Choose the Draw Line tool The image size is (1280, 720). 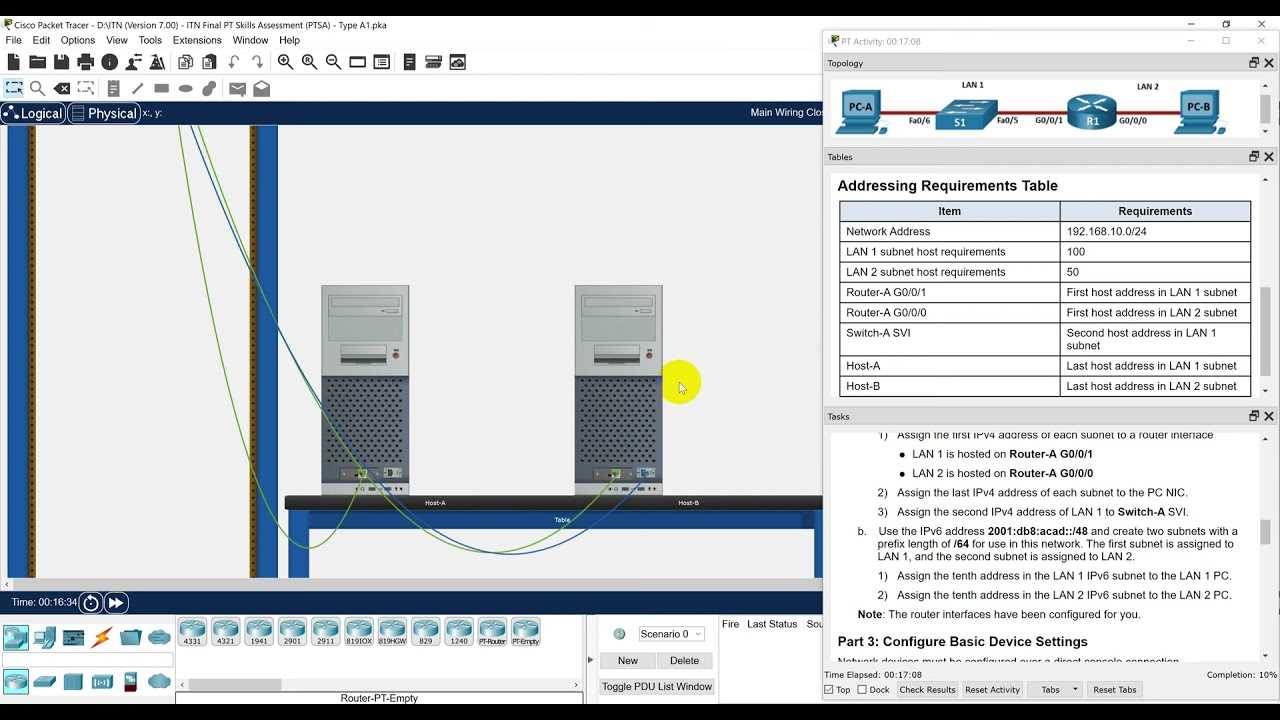(137, 88)
